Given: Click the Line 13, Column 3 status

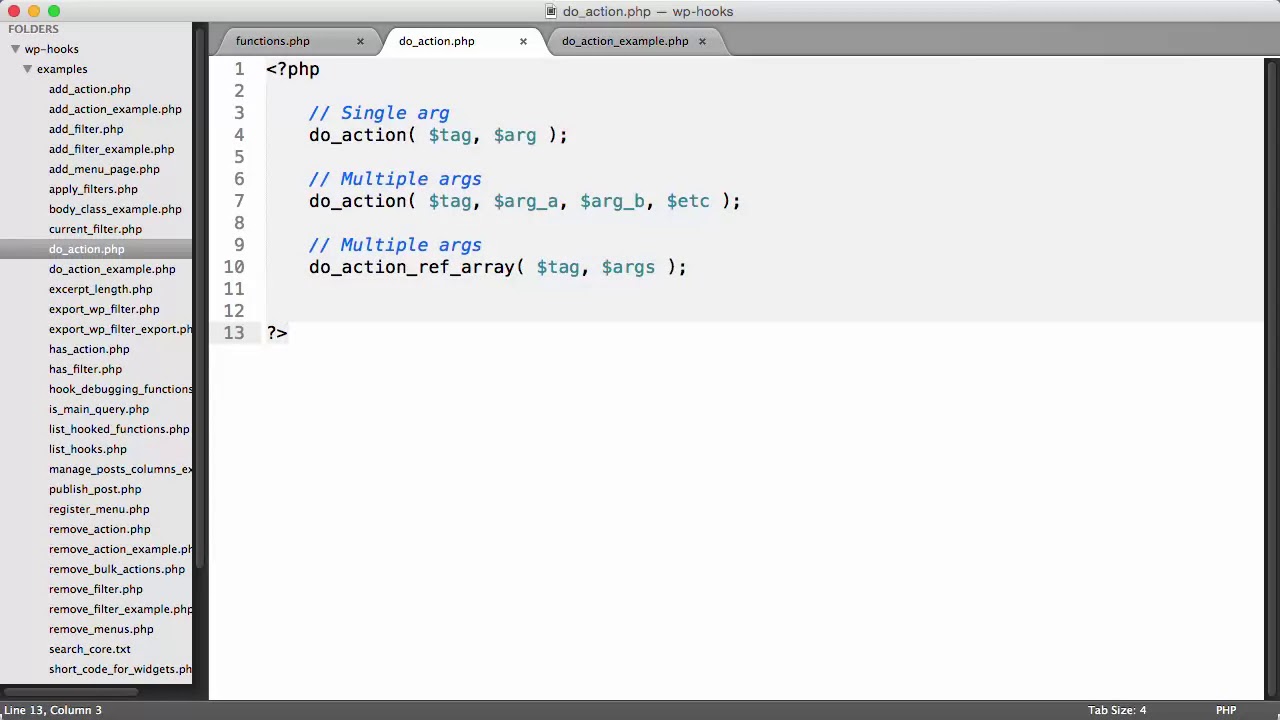Looking at the screenshot, I should click(x=52, y=710).
